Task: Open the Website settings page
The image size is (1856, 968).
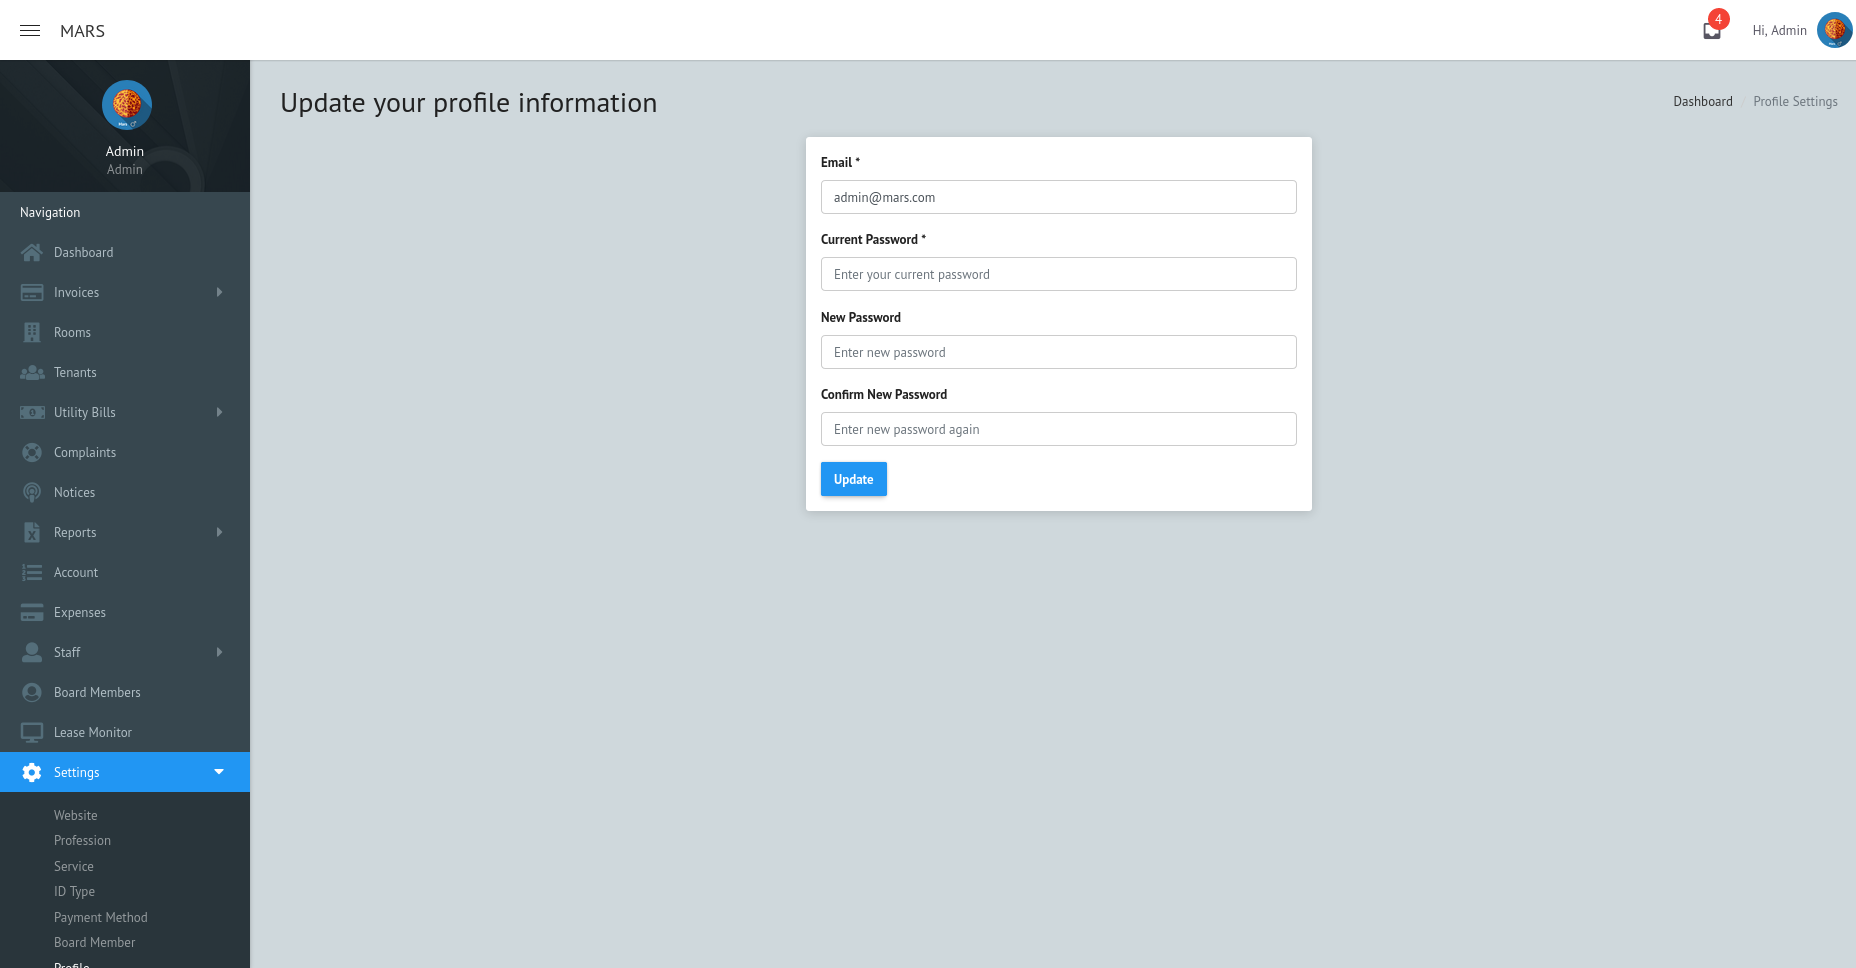Action: [x=75, y=815]
